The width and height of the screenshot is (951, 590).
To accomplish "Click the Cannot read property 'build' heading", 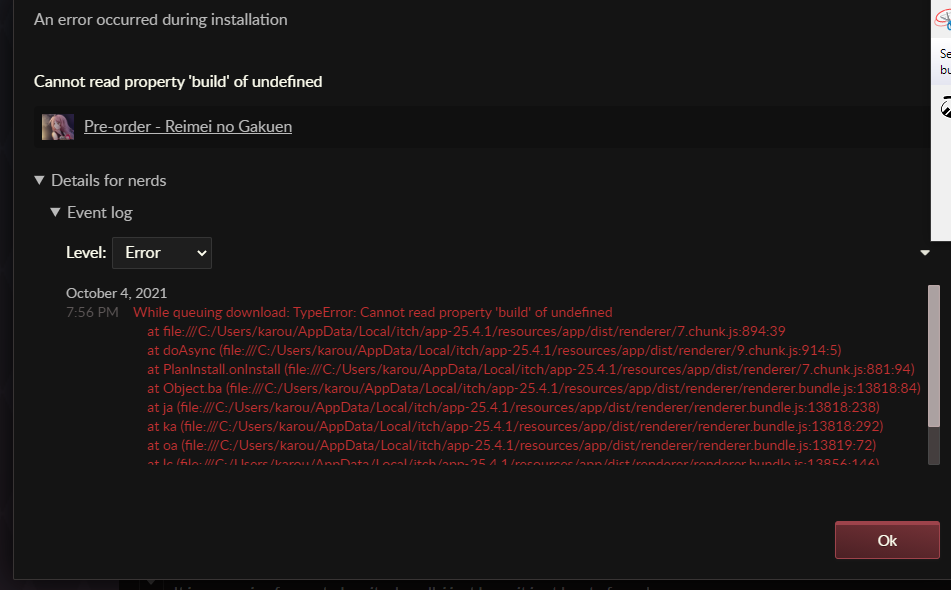I will click(x=178, y=81).
